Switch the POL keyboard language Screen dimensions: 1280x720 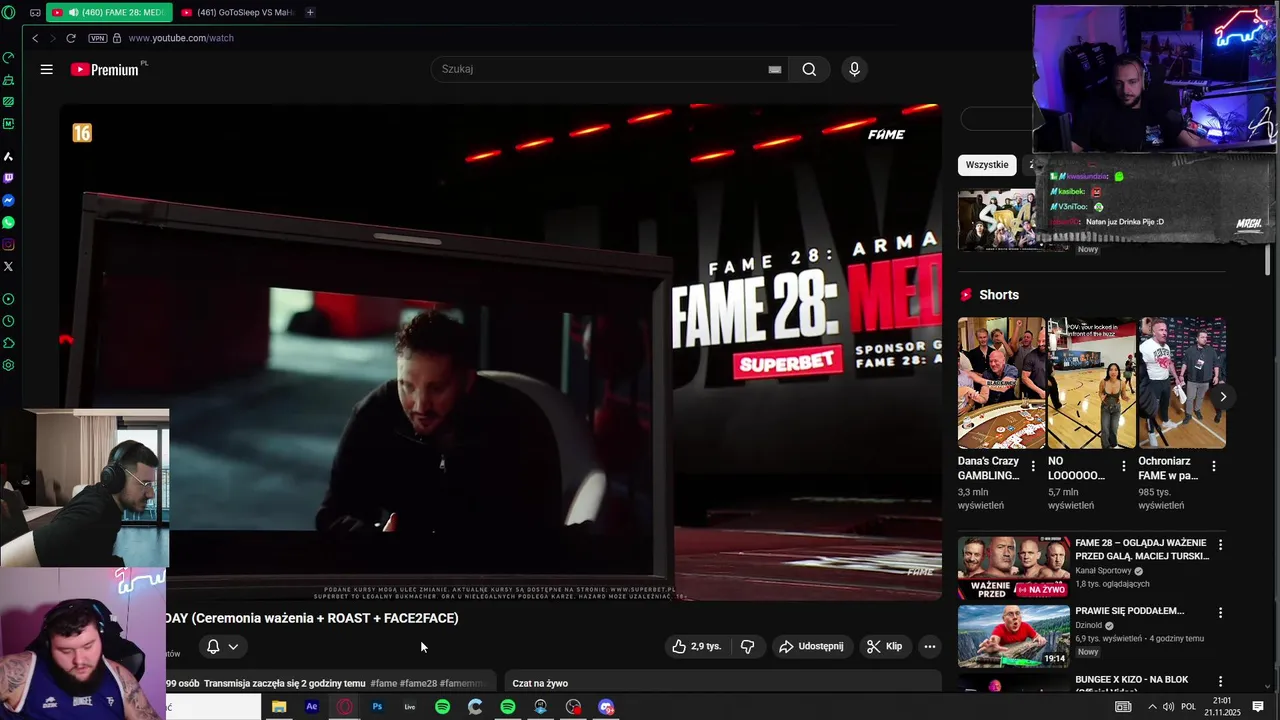pos(1188,707)
